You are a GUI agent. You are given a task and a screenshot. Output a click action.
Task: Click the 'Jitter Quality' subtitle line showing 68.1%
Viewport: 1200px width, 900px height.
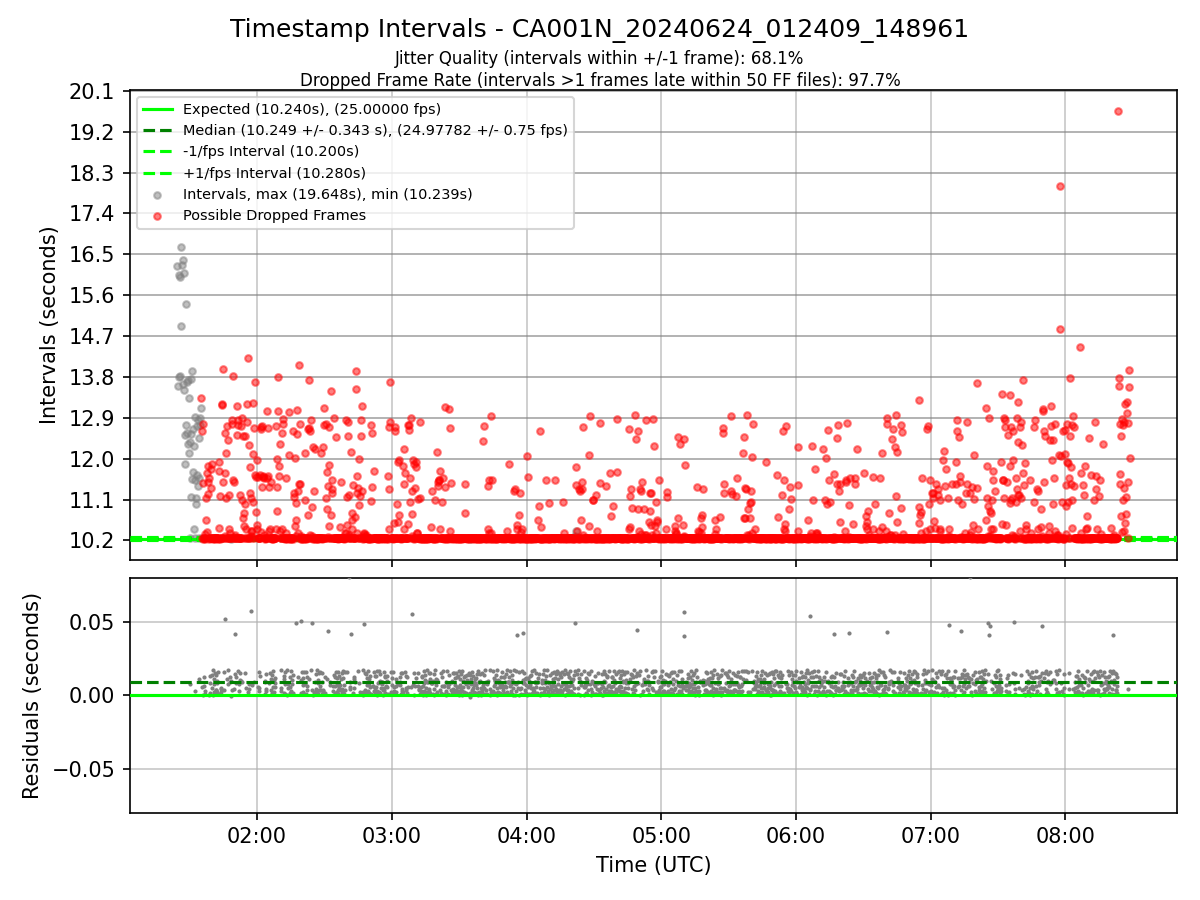click(x=599, y=58)
